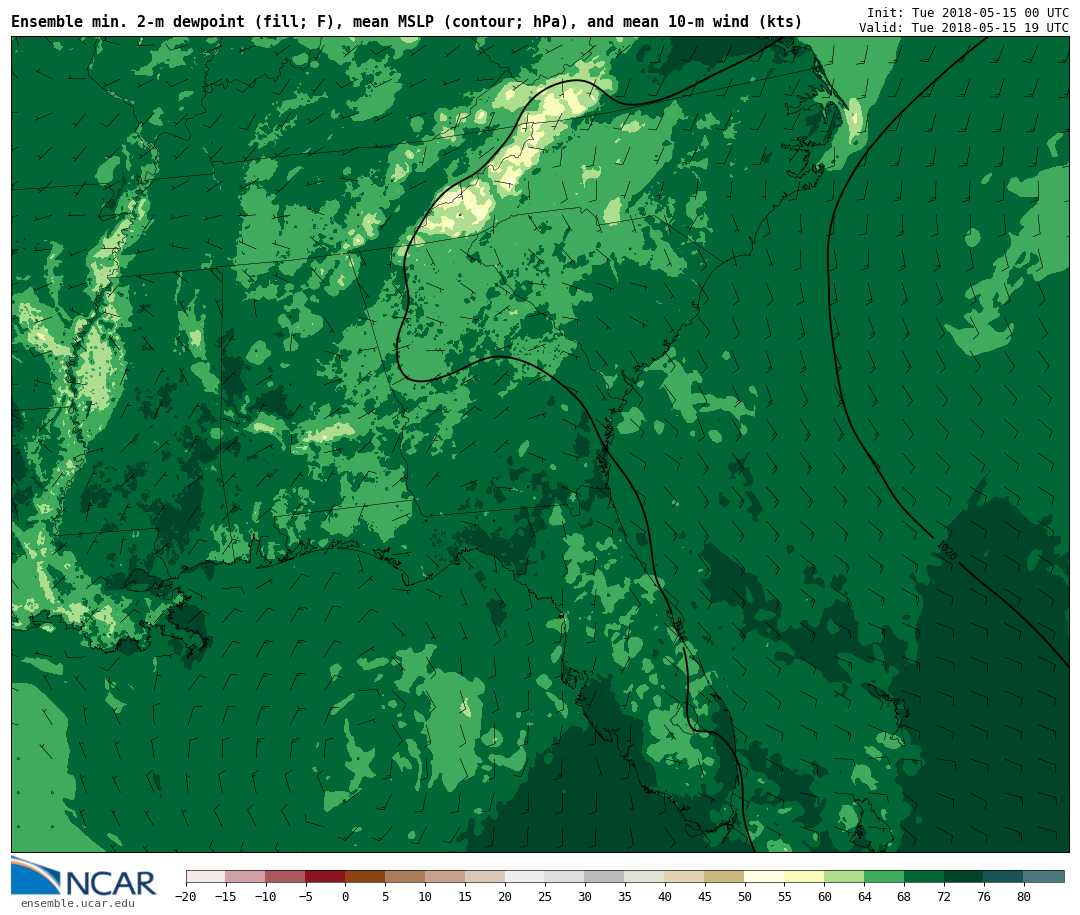Click the "10" colorbar tick label
This screenshot has width=1080, height=915.
(x=426, y=896)
